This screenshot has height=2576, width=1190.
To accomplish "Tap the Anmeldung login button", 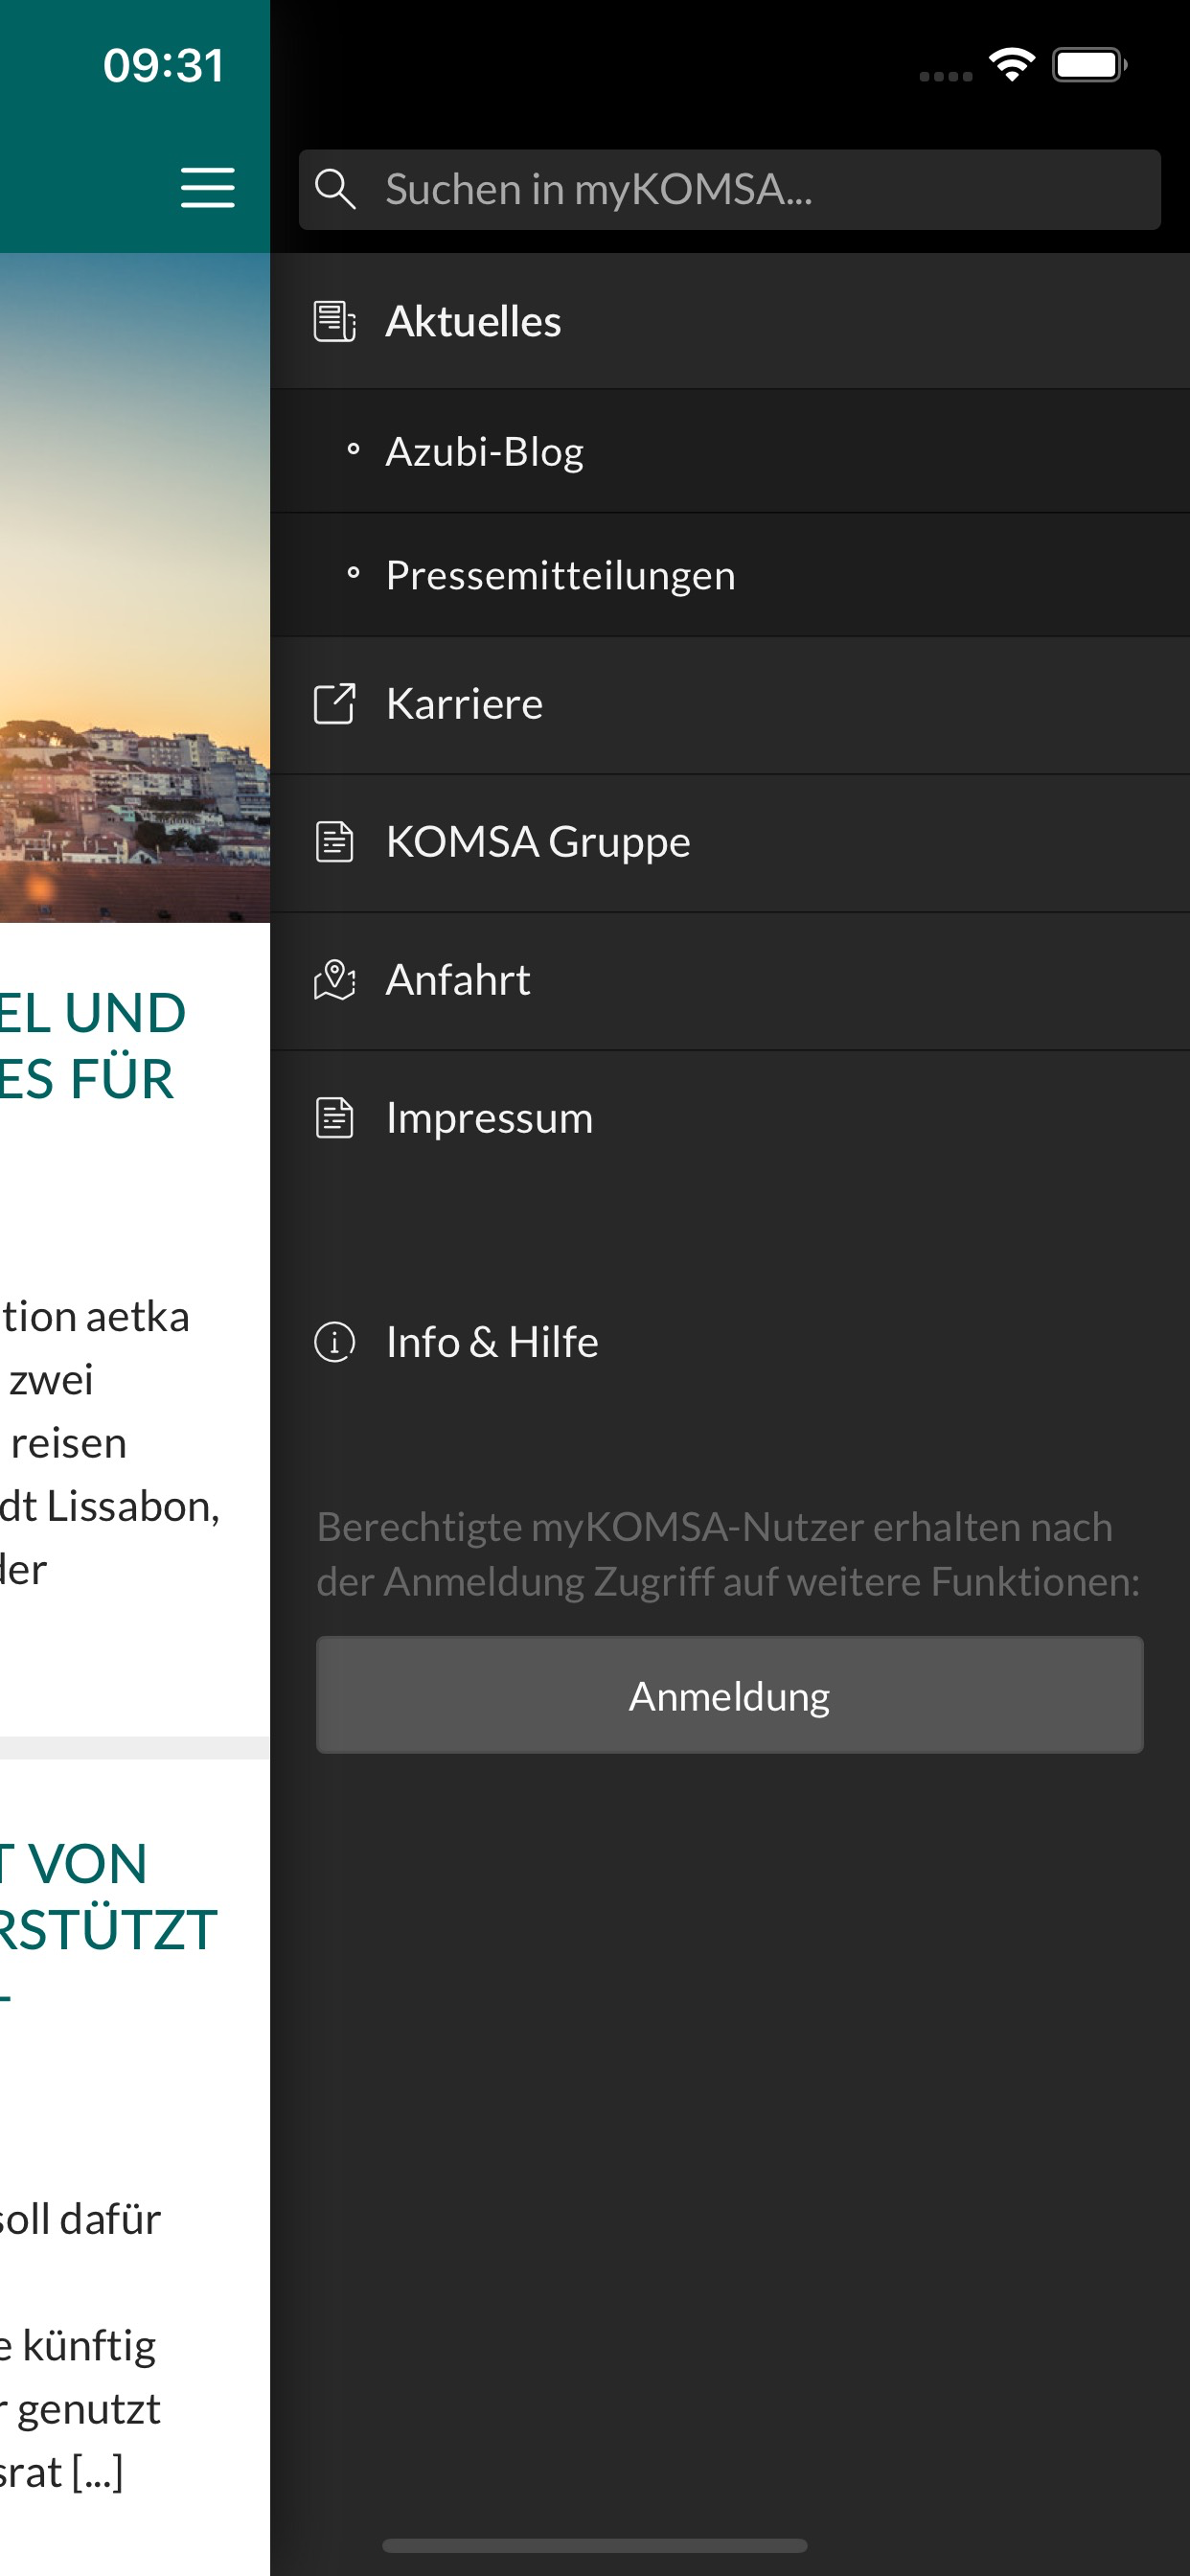I will (x=730, y=1695).
